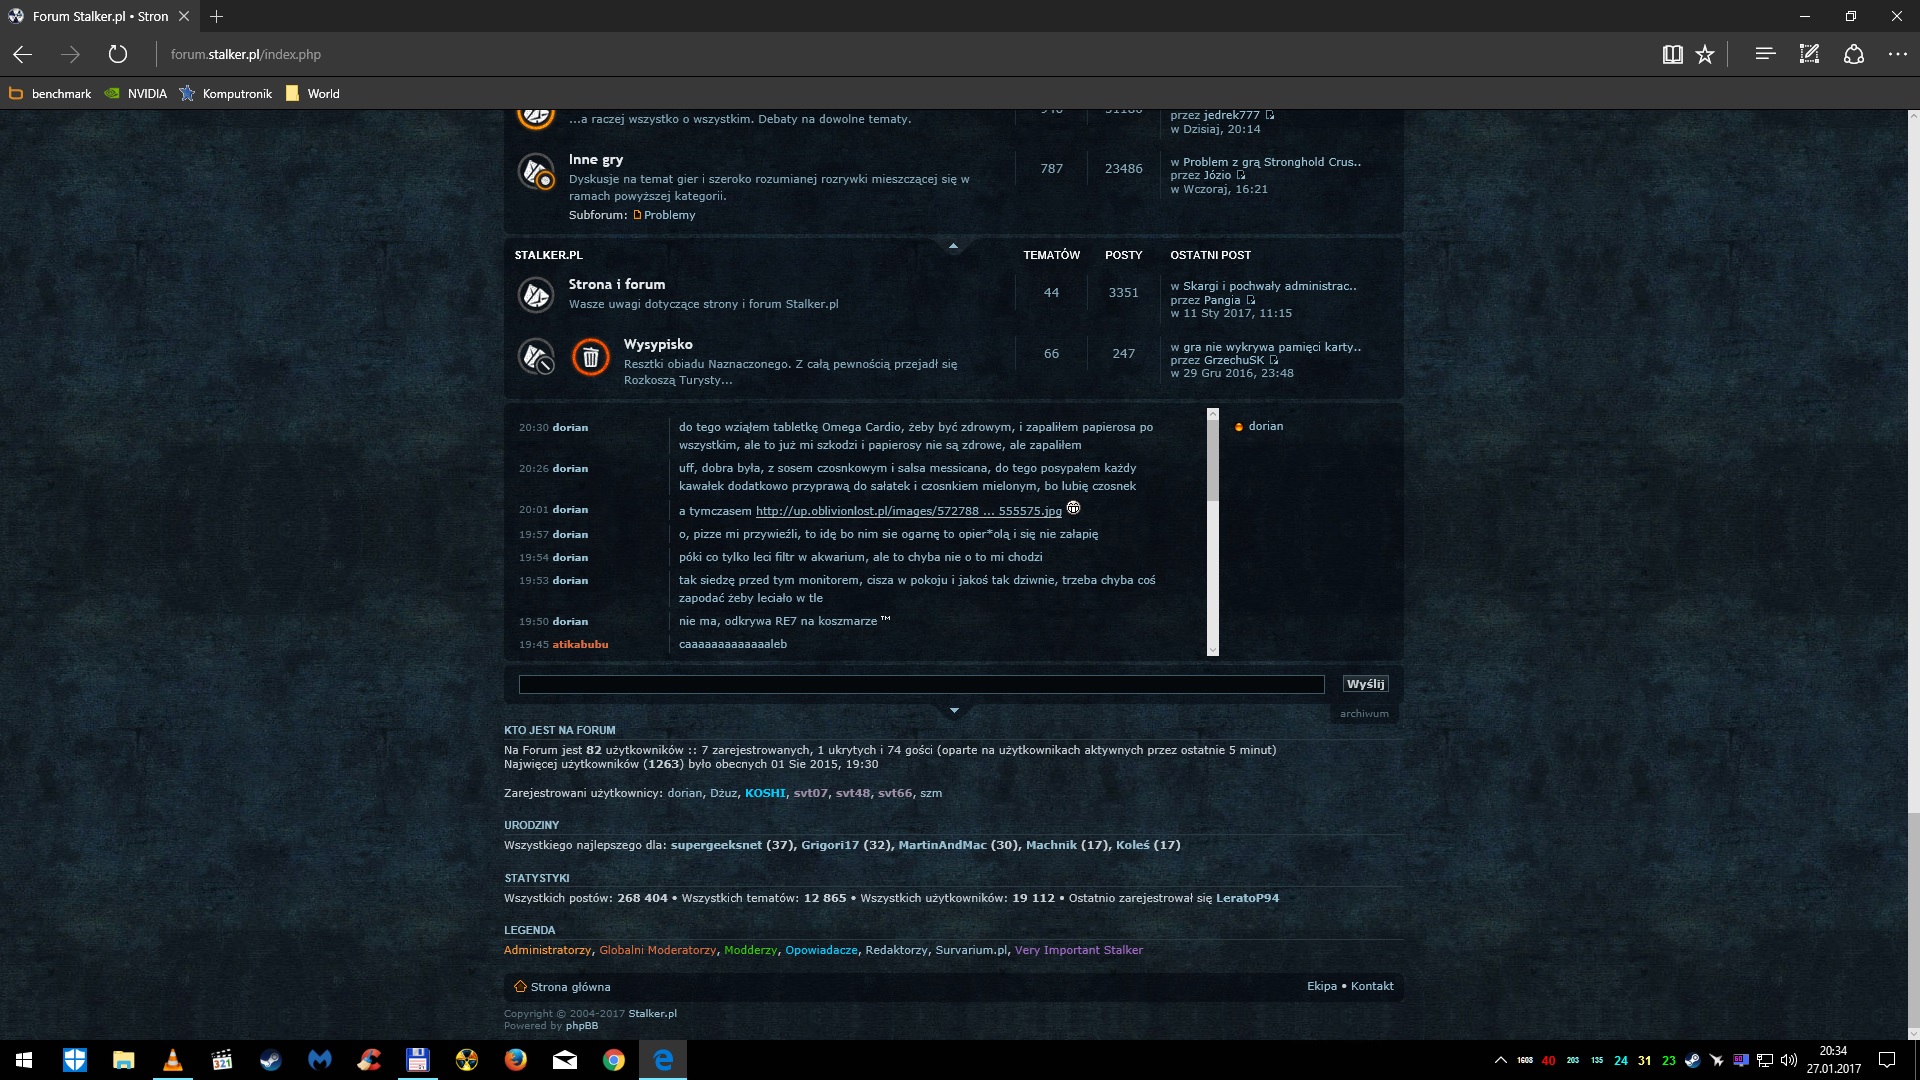Open the supergeeksnet birthday user profile

[716, 845]
